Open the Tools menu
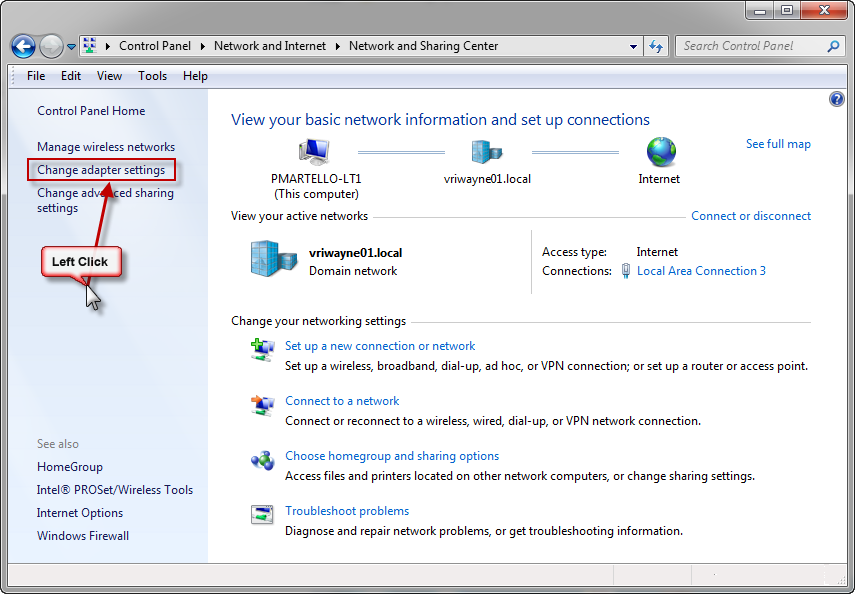 (152, 76)
